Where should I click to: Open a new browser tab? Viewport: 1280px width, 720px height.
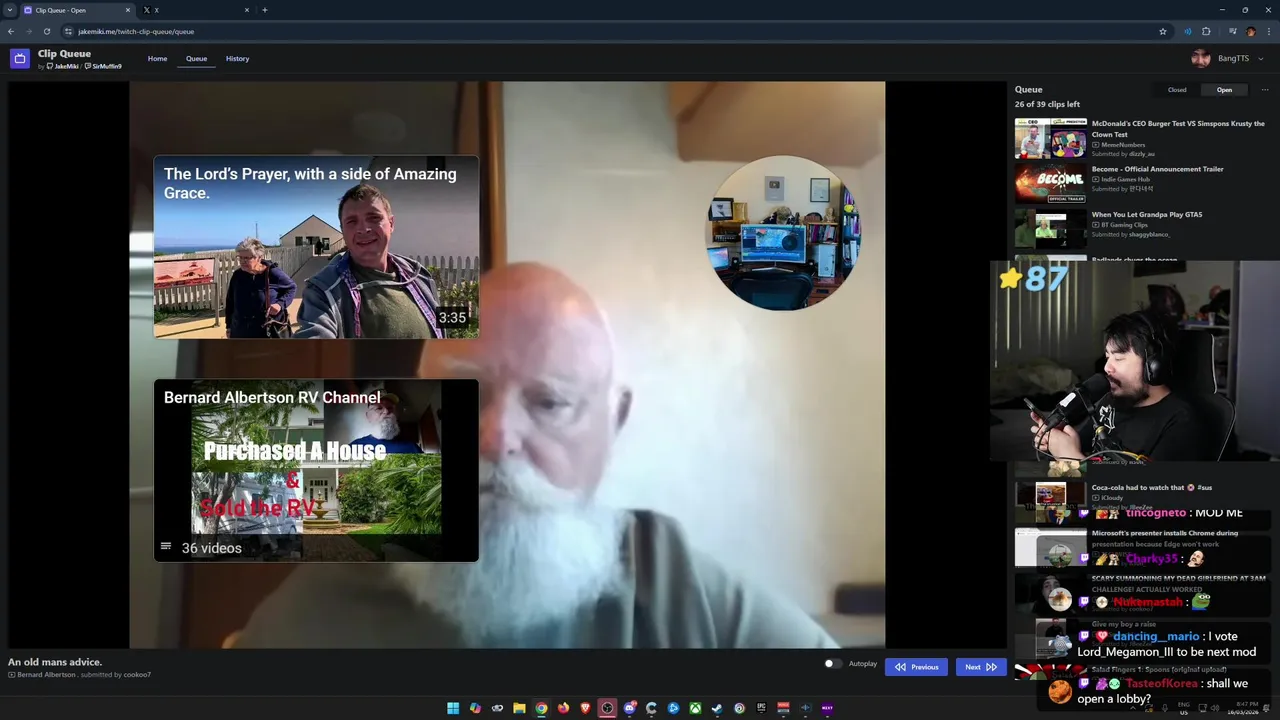click(x=265, y=10)
